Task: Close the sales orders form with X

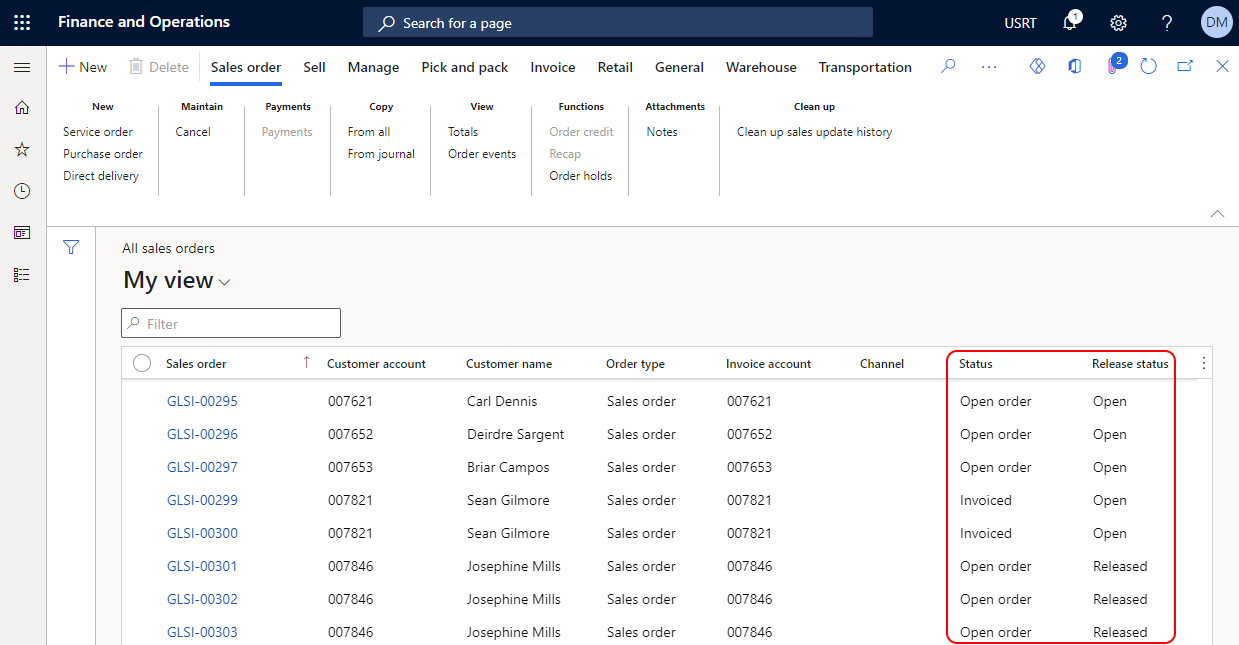Action: coord(1222,66)
